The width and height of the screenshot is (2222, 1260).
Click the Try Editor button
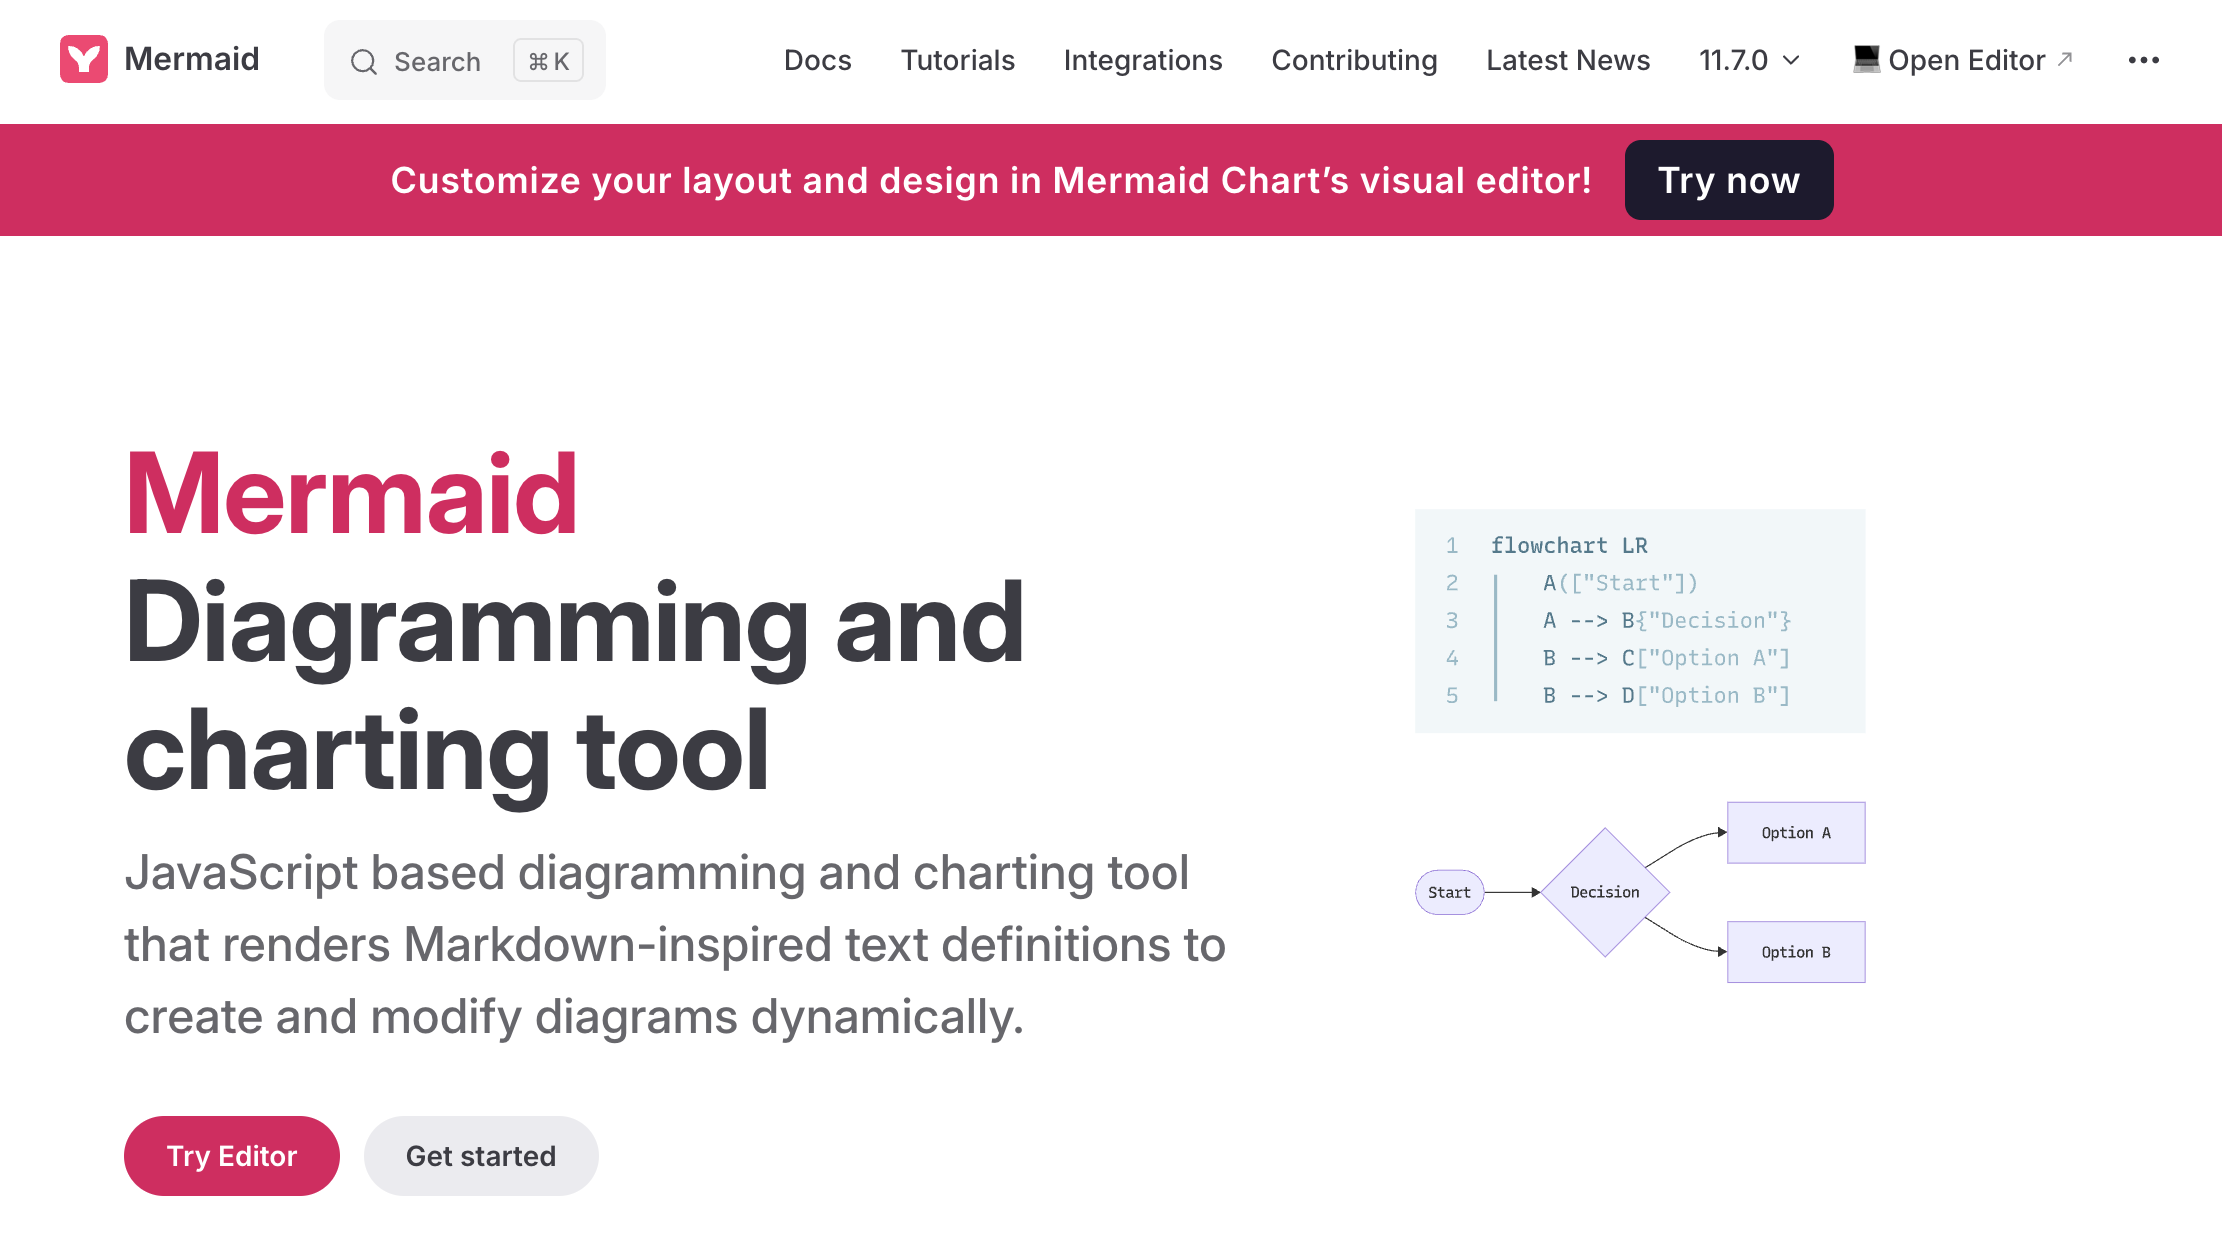232,1156
